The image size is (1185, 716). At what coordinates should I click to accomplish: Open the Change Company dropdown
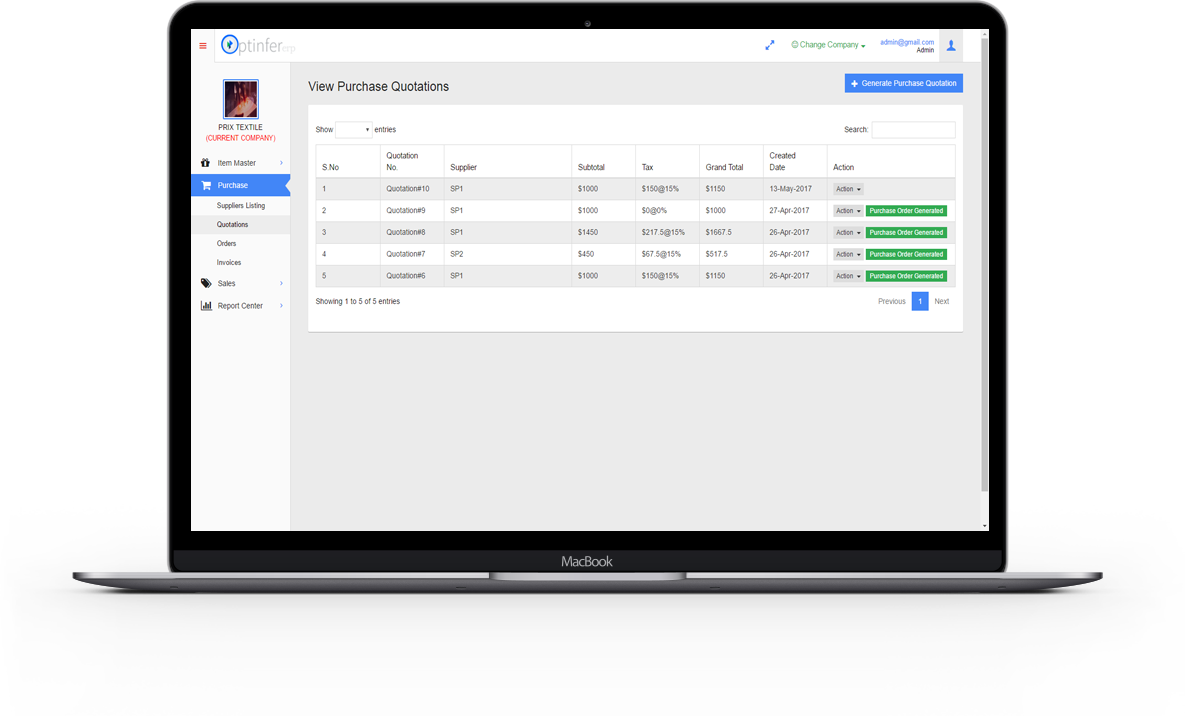(828, 45)
